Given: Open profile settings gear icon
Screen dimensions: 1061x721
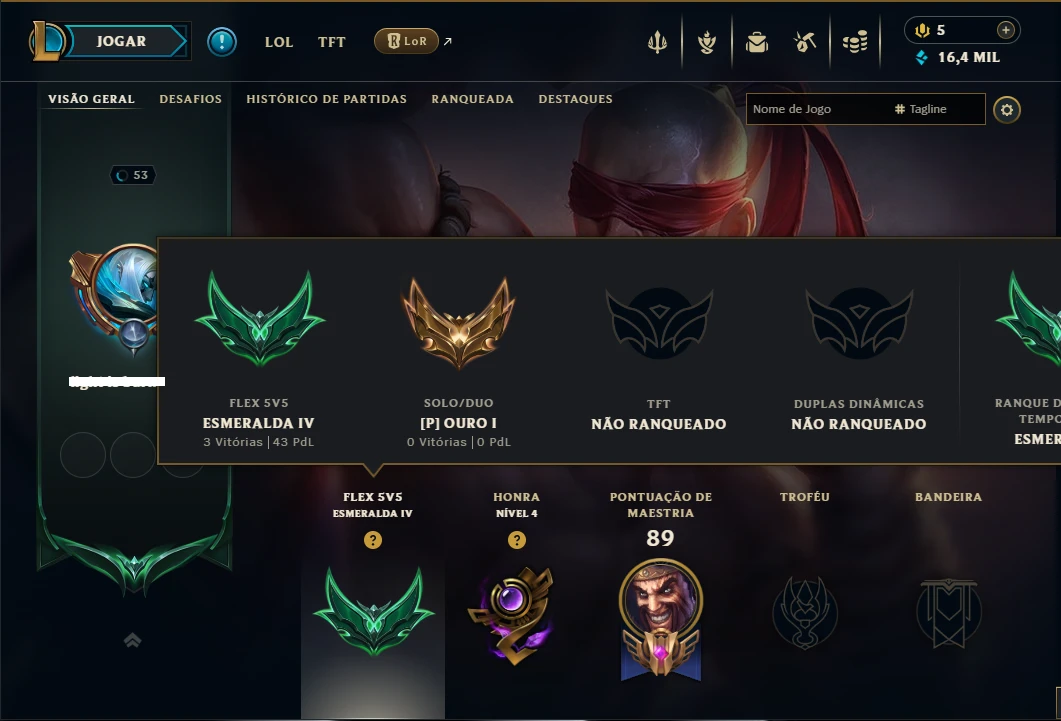Looking at the screenshot, I should click(x=1007, y=110).
